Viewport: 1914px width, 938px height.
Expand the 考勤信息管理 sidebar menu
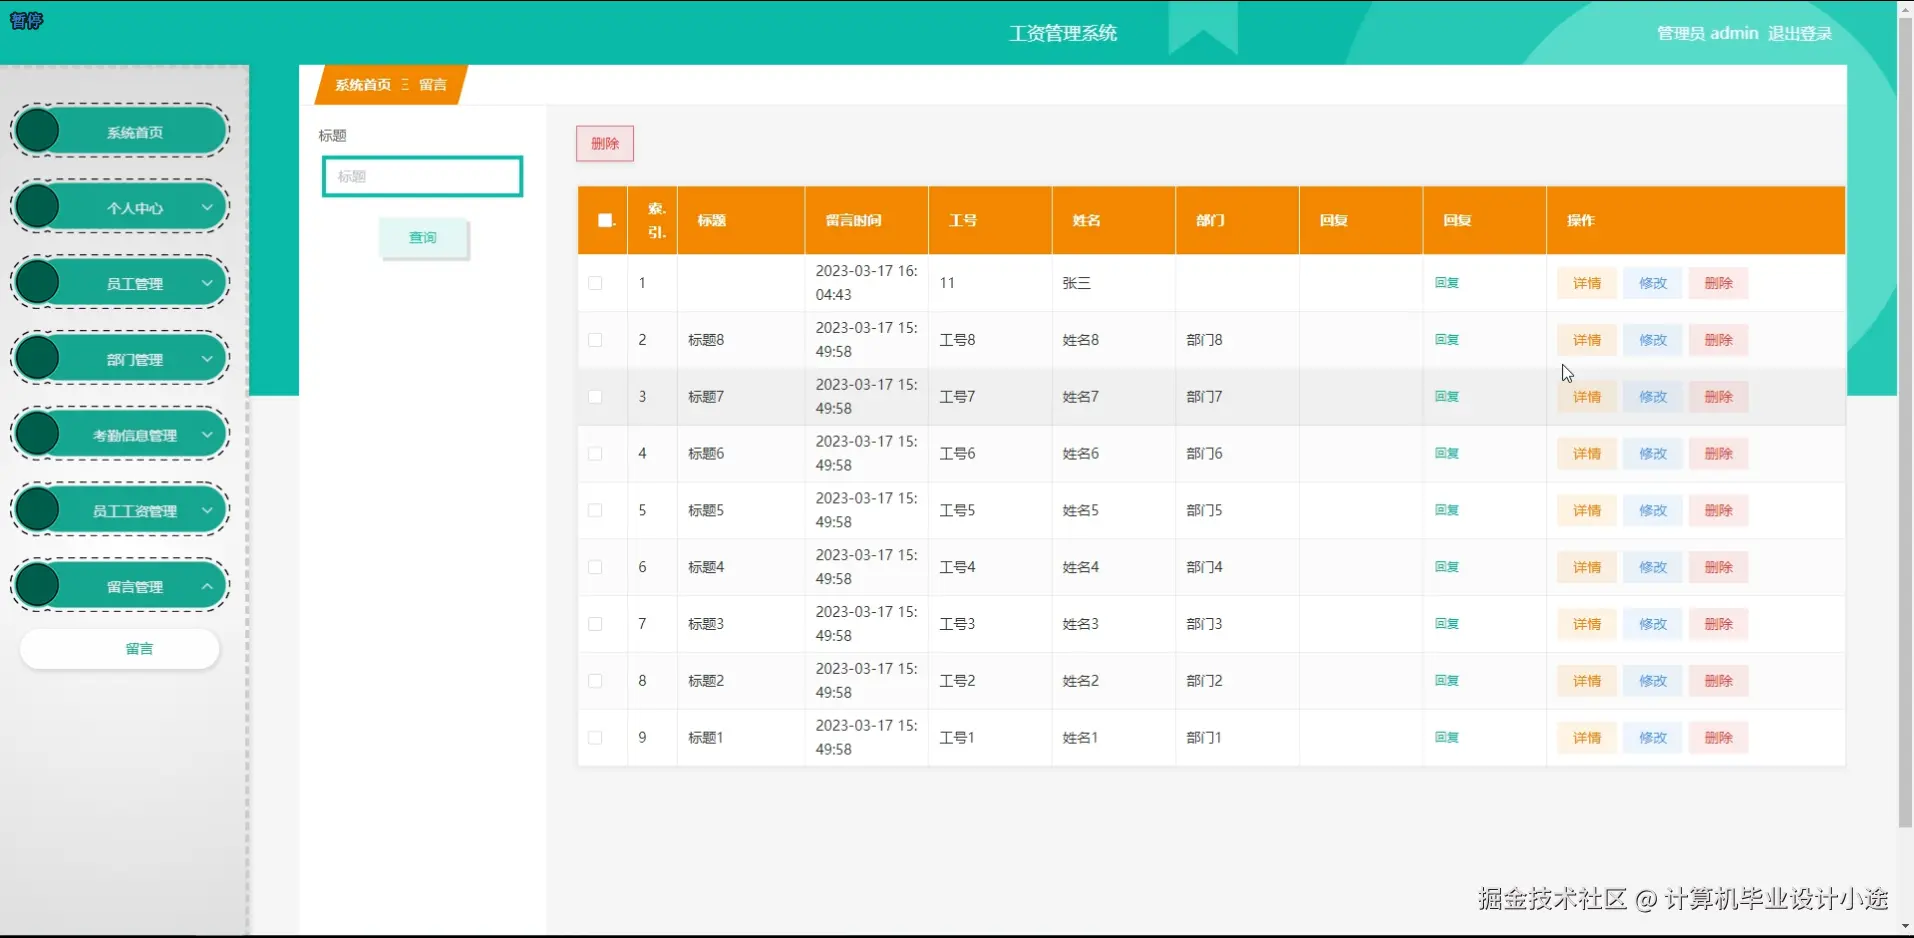pos(120,435)
